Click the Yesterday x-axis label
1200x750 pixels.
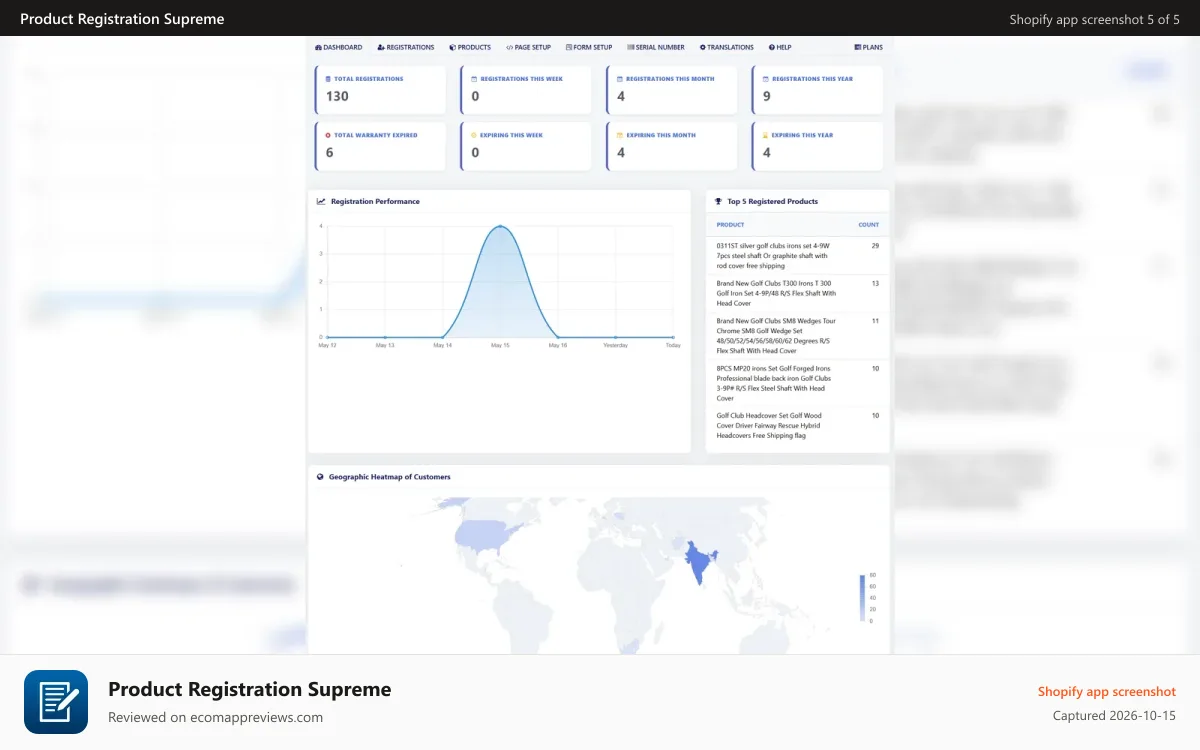pyautogui.click(x=615, y=345)
